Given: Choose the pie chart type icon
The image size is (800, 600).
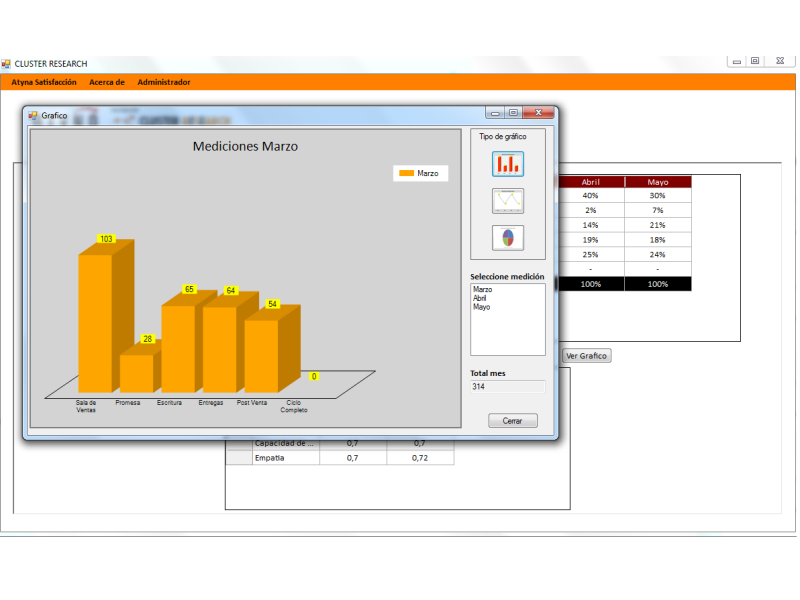Looking at the screenshot, I should (508, 238).
